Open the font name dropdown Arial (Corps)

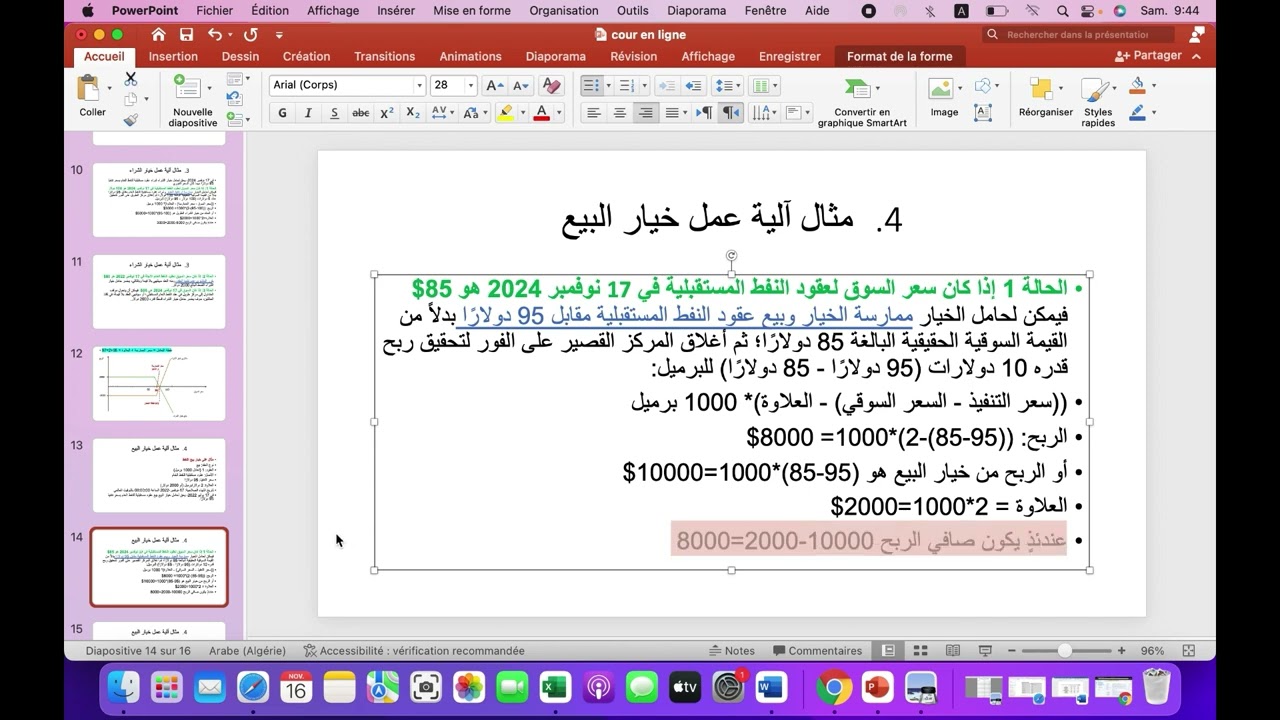point(420,85)
